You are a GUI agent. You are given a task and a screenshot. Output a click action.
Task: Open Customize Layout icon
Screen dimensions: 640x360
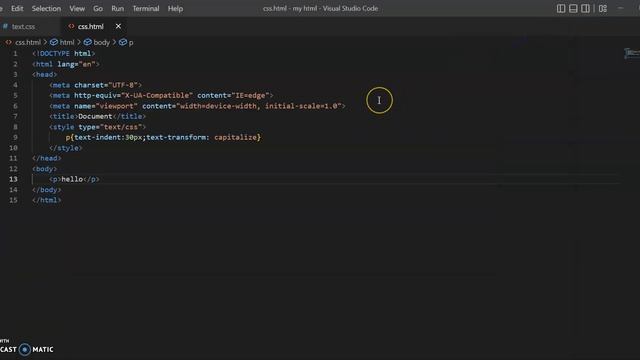tap(603, 9)
